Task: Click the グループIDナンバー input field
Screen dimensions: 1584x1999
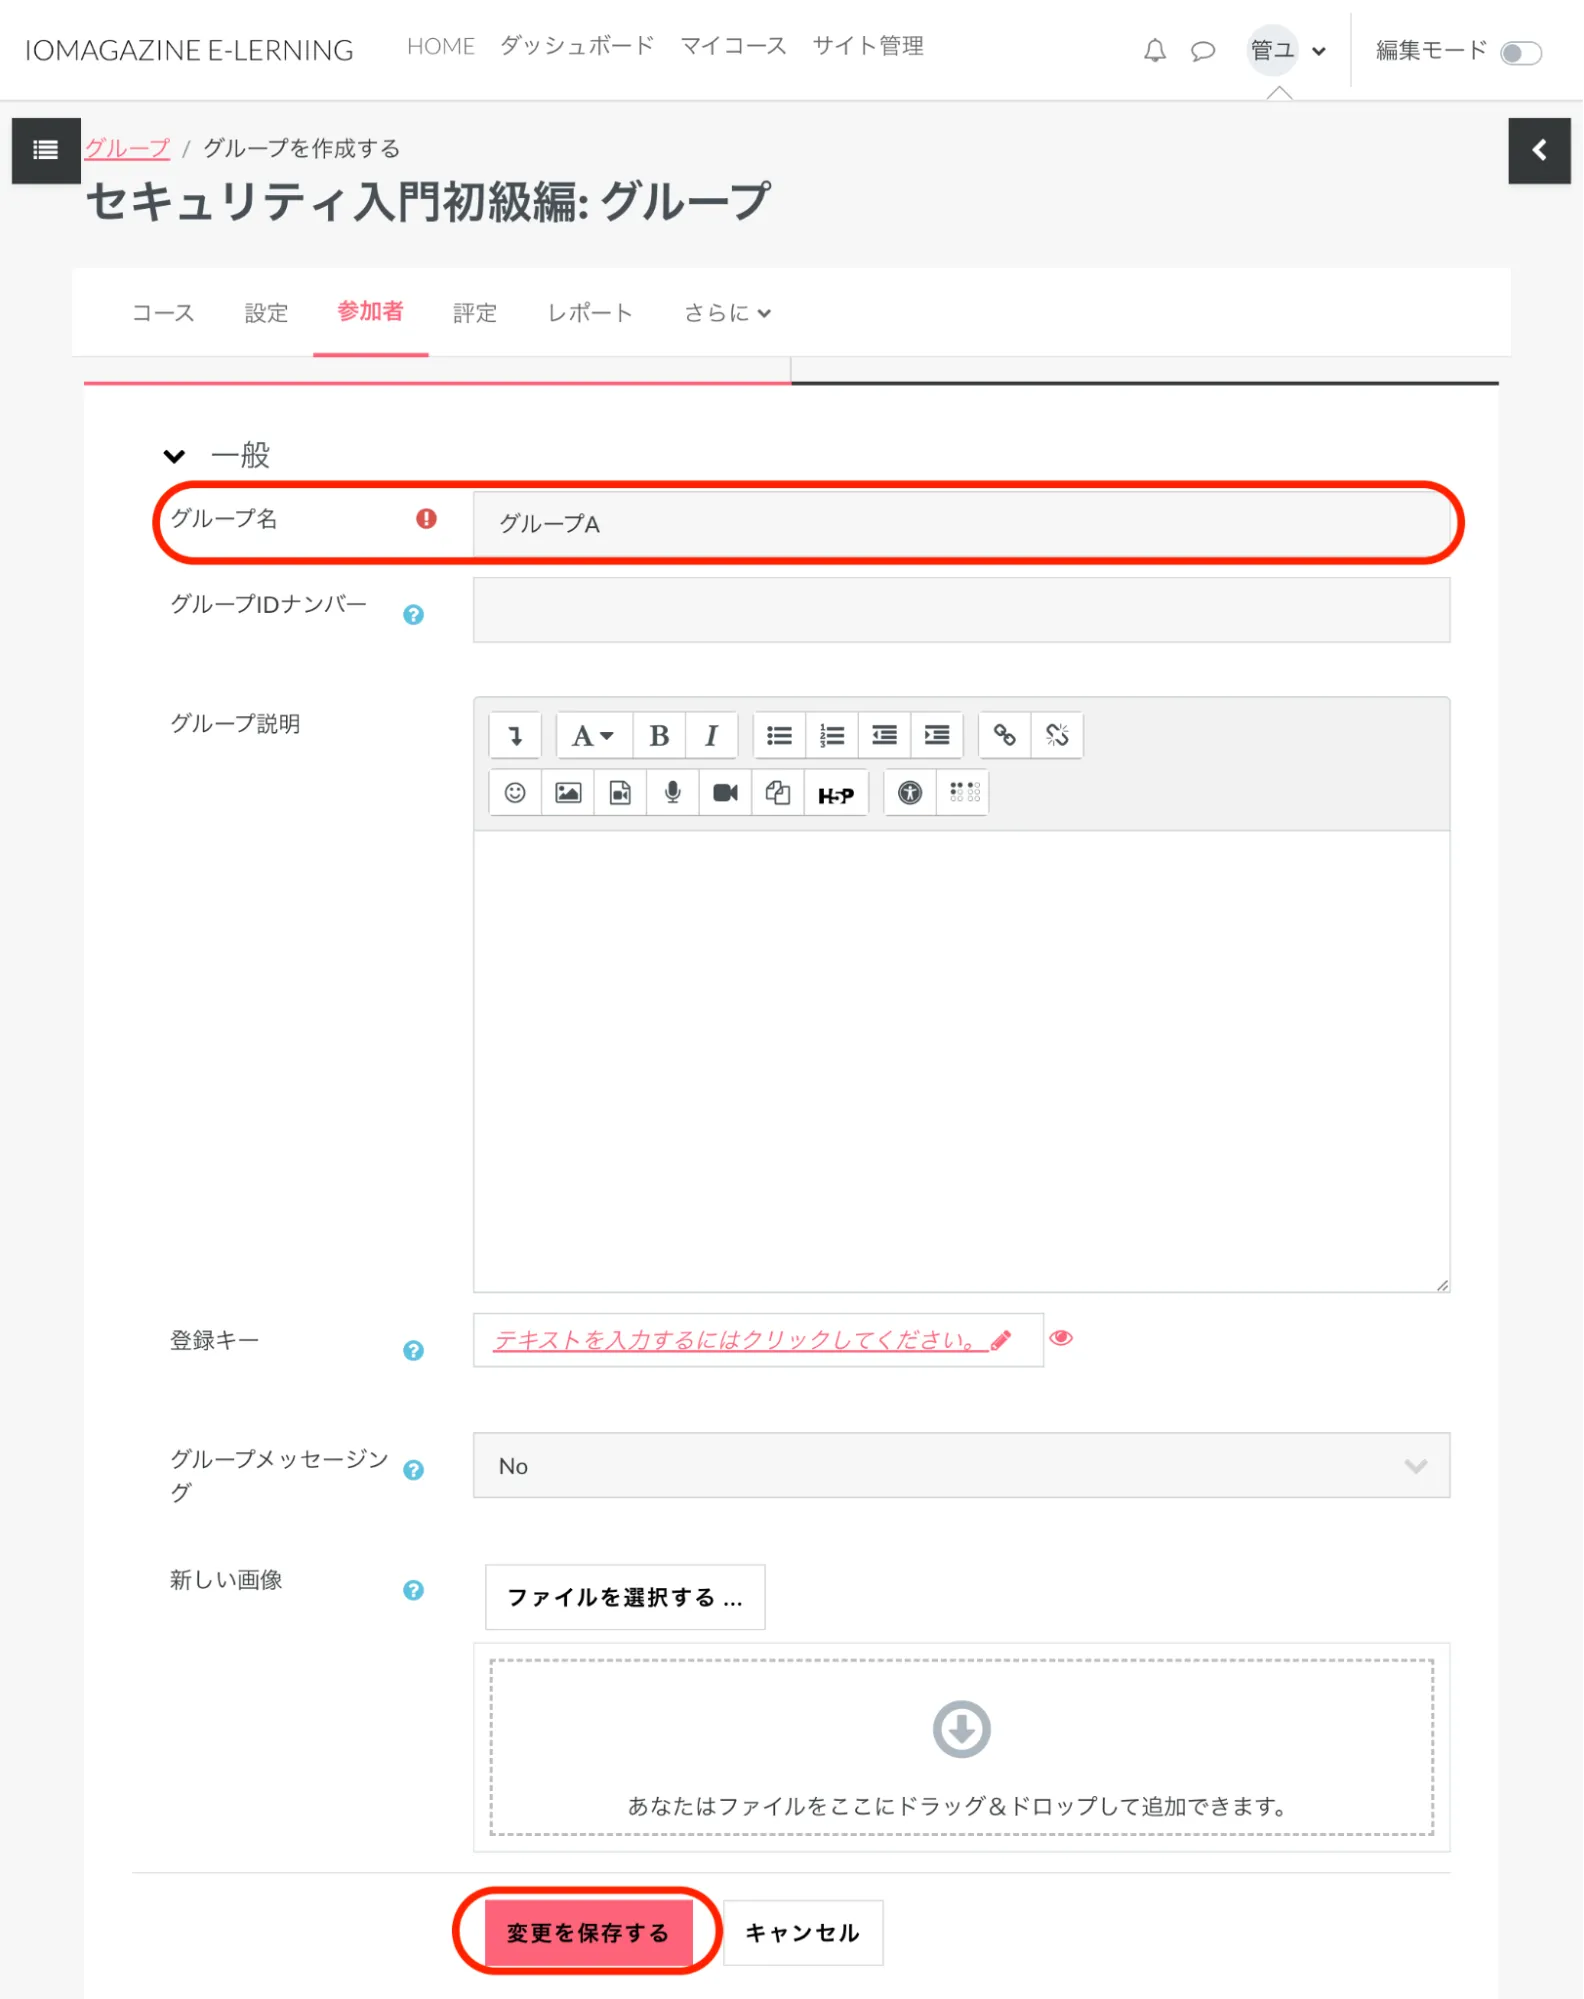Action: 960,610
